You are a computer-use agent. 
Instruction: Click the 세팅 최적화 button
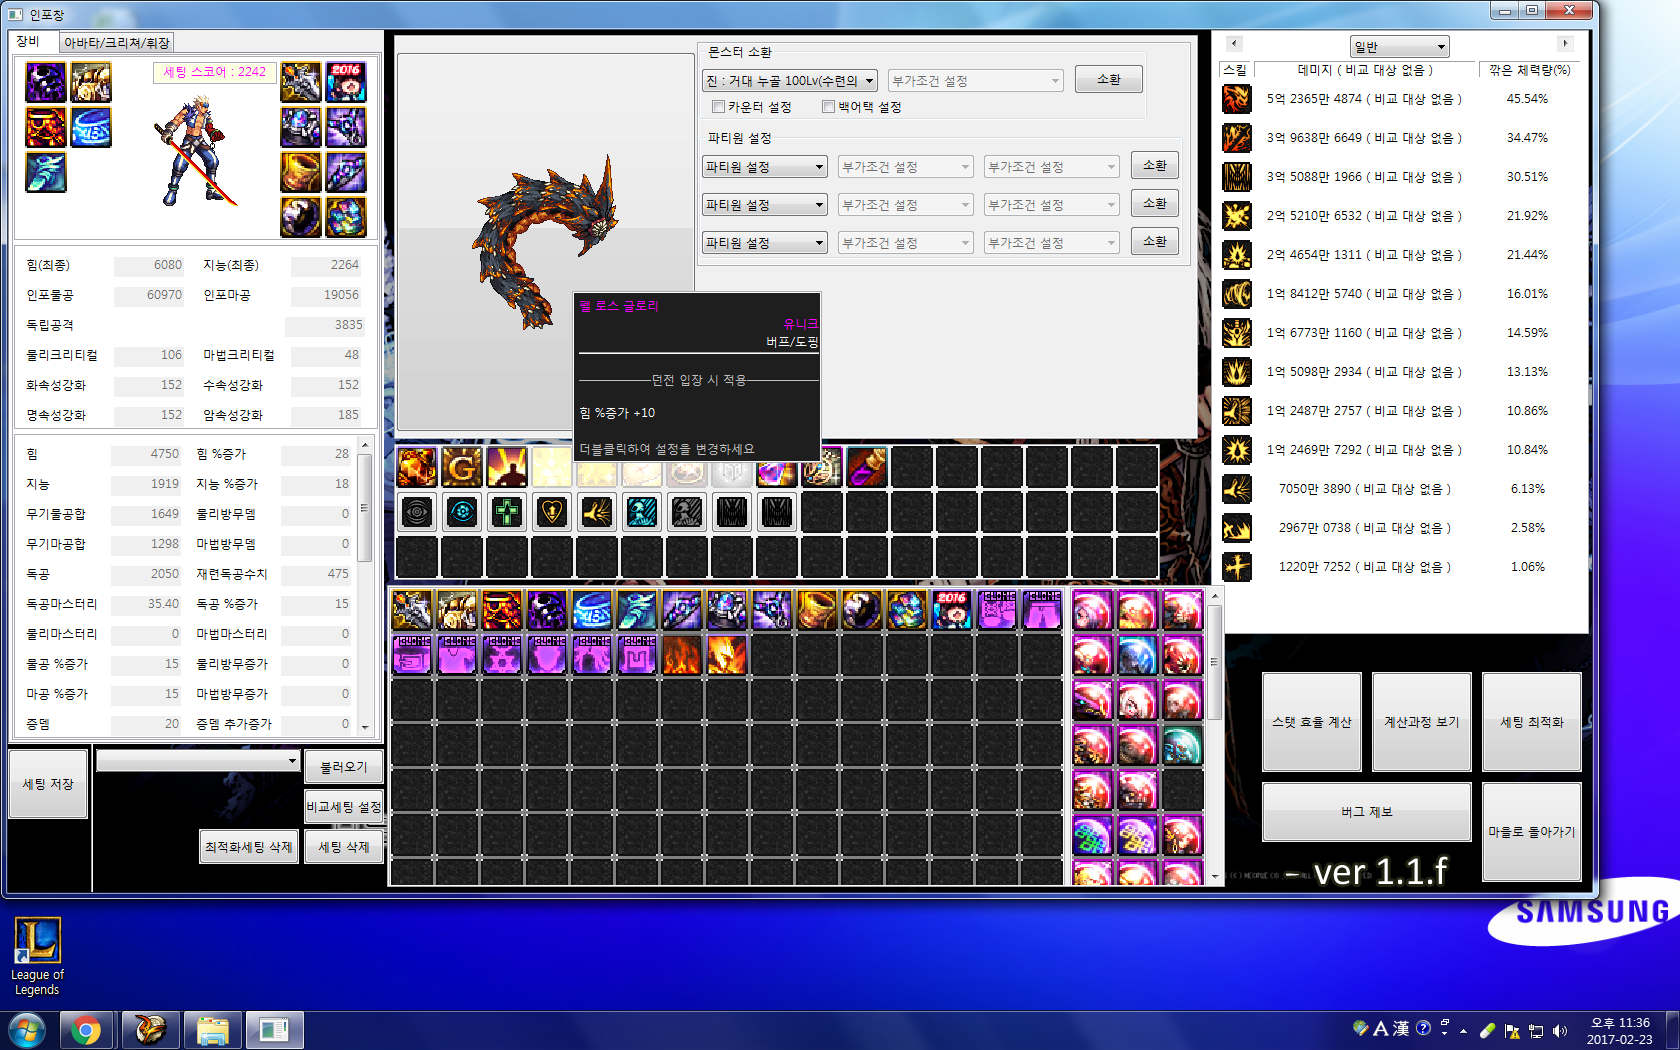pyautogui.click(x=1532, y=722)
